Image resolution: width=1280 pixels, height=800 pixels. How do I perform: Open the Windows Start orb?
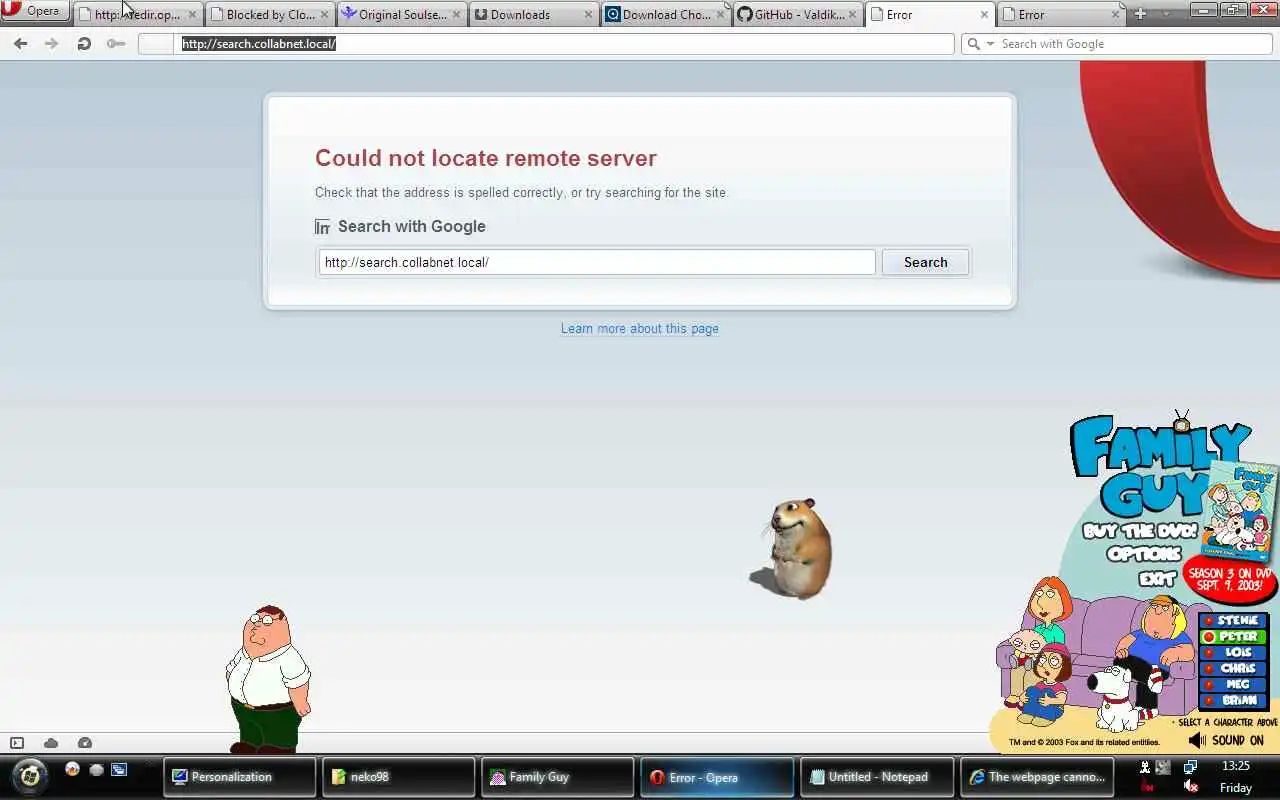[x=31, y=775]
